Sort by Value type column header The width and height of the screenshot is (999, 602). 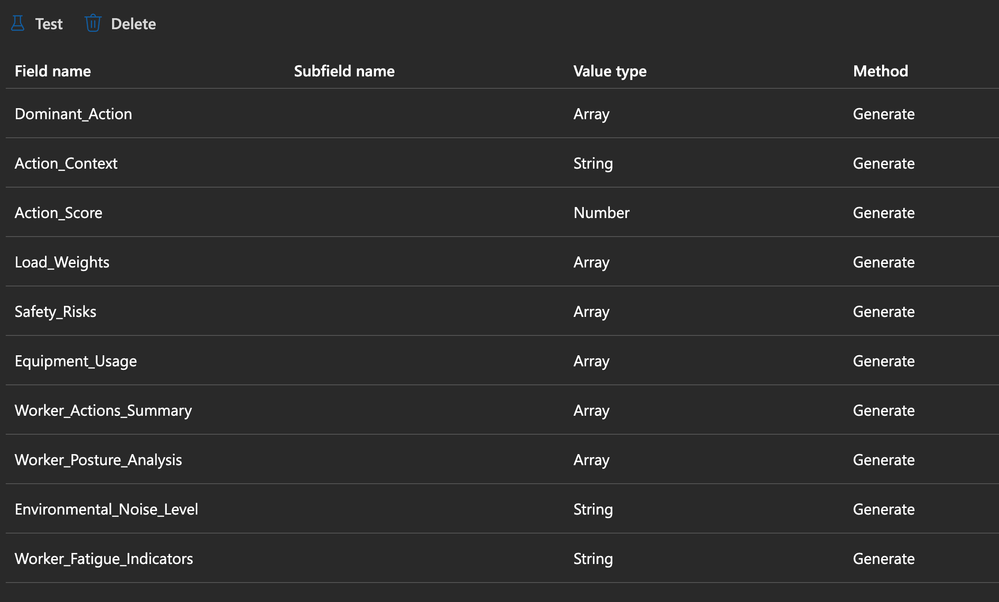(610, 71)
